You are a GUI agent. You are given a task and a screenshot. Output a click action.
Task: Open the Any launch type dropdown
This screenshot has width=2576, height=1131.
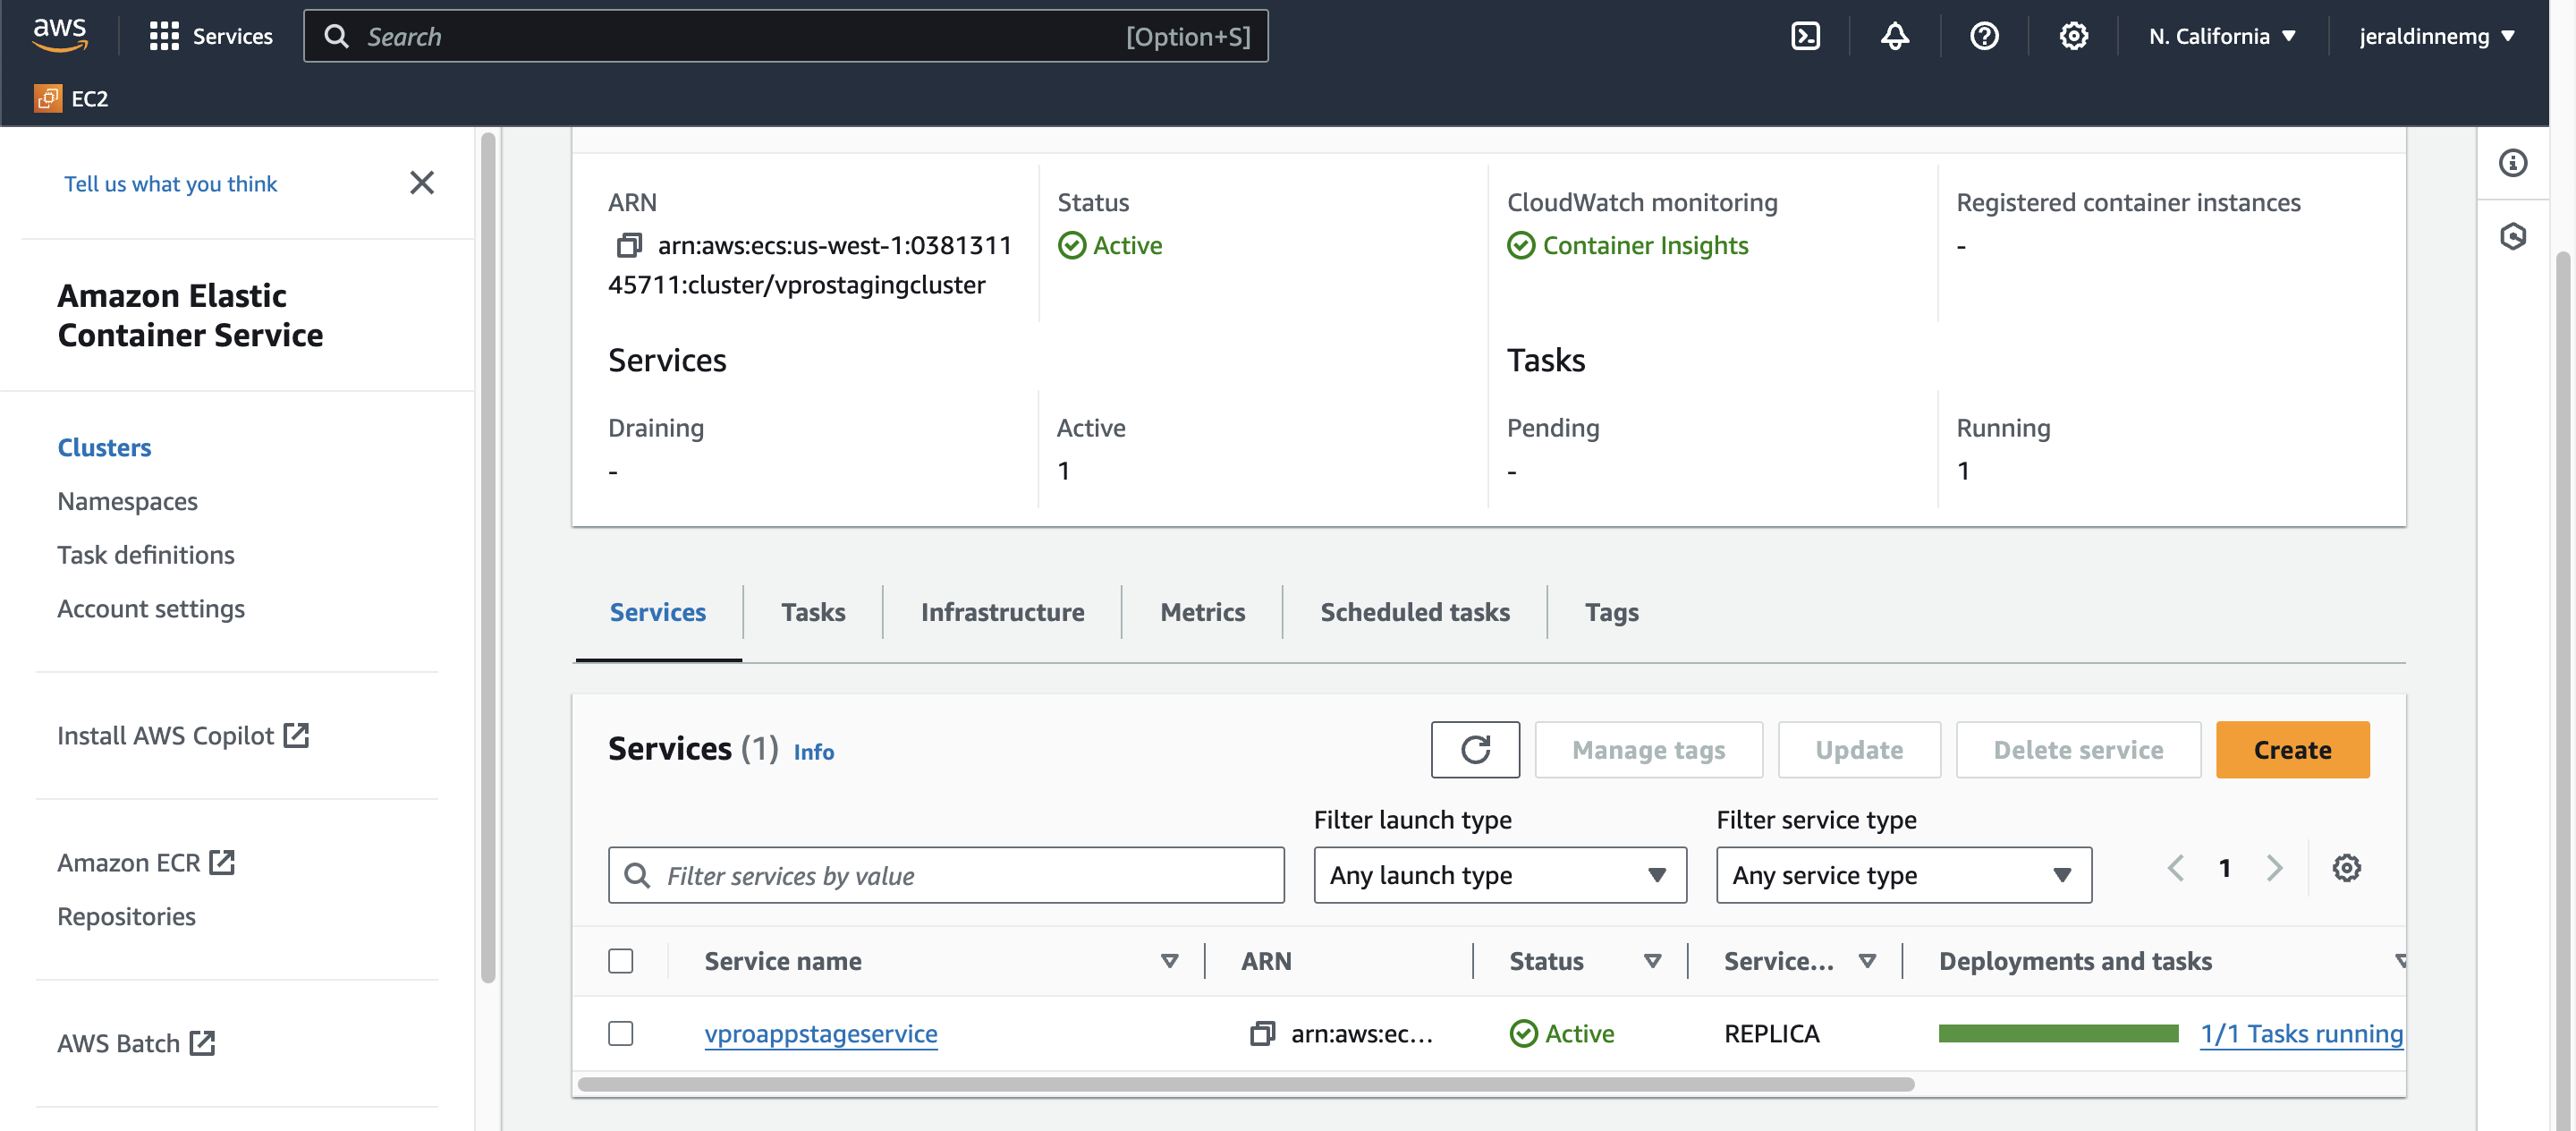pos(1499,875)
